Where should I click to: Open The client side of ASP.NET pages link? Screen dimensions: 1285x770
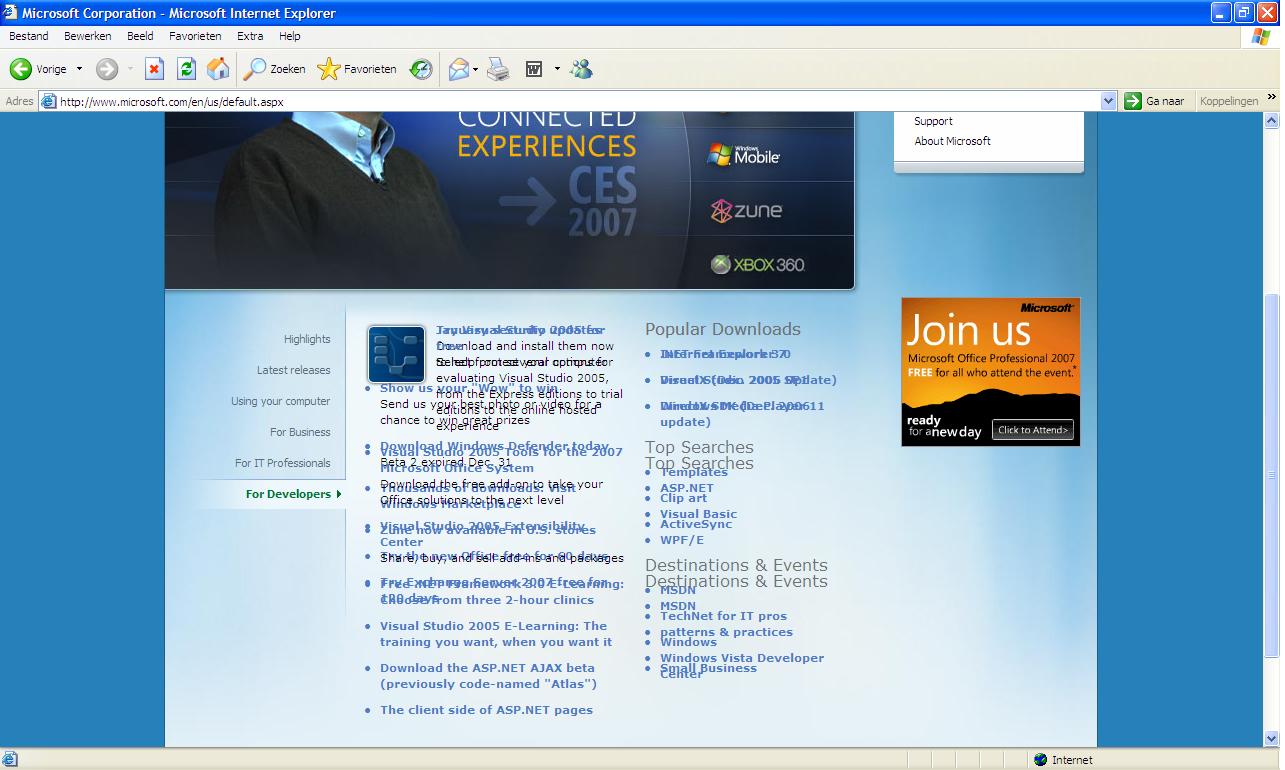[486, 710]
